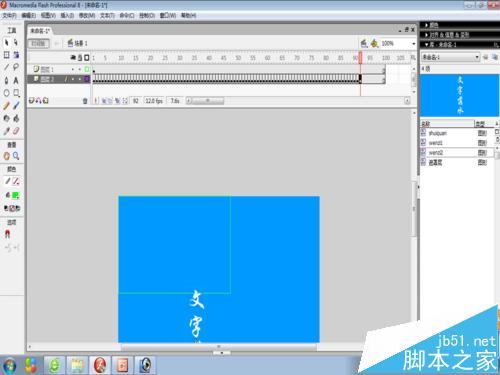Click the Scene 1 breadcrumb
Viewport: 500px width, 375px height.
point(78,43)
